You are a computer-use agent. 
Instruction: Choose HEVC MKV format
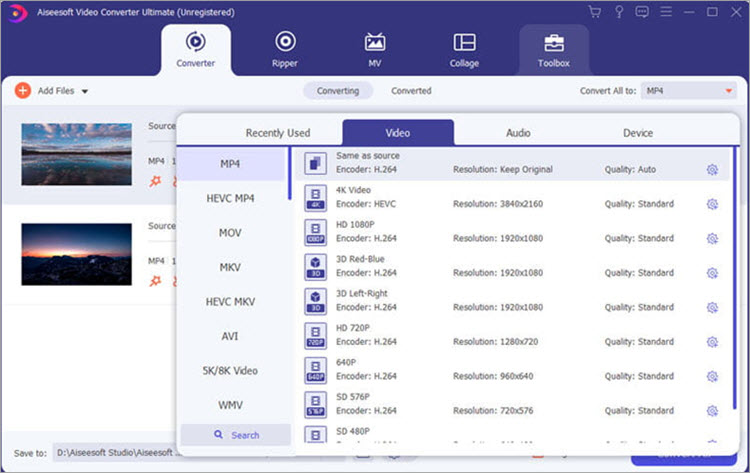(230, 301)
